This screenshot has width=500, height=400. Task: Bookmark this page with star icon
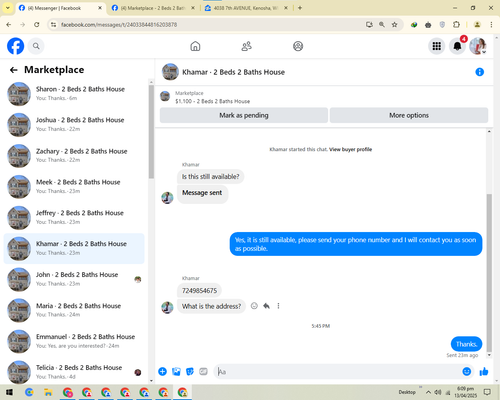[395, 24]
